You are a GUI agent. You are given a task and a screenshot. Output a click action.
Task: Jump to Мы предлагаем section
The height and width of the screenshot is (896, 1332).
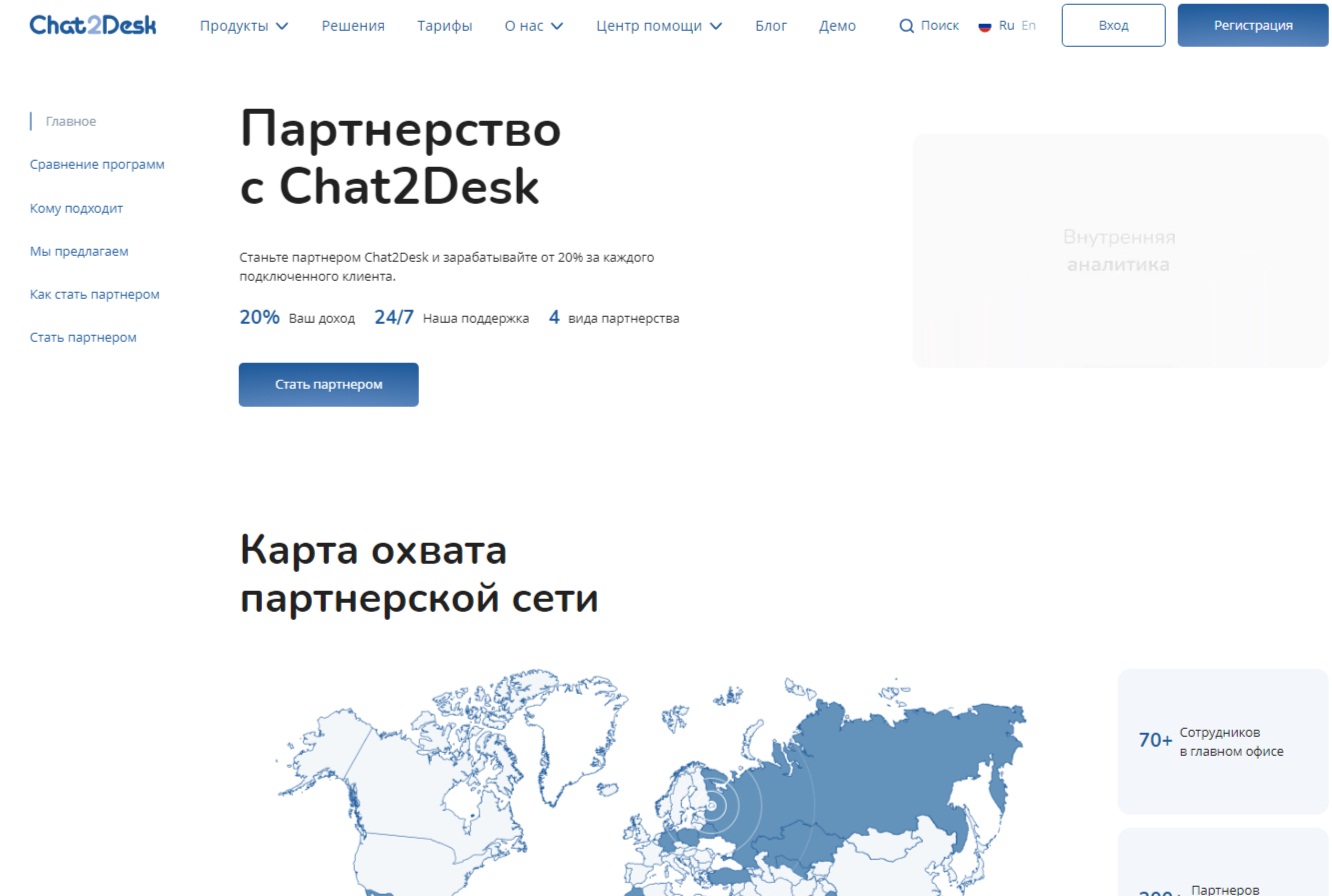(x=79, y=251)
